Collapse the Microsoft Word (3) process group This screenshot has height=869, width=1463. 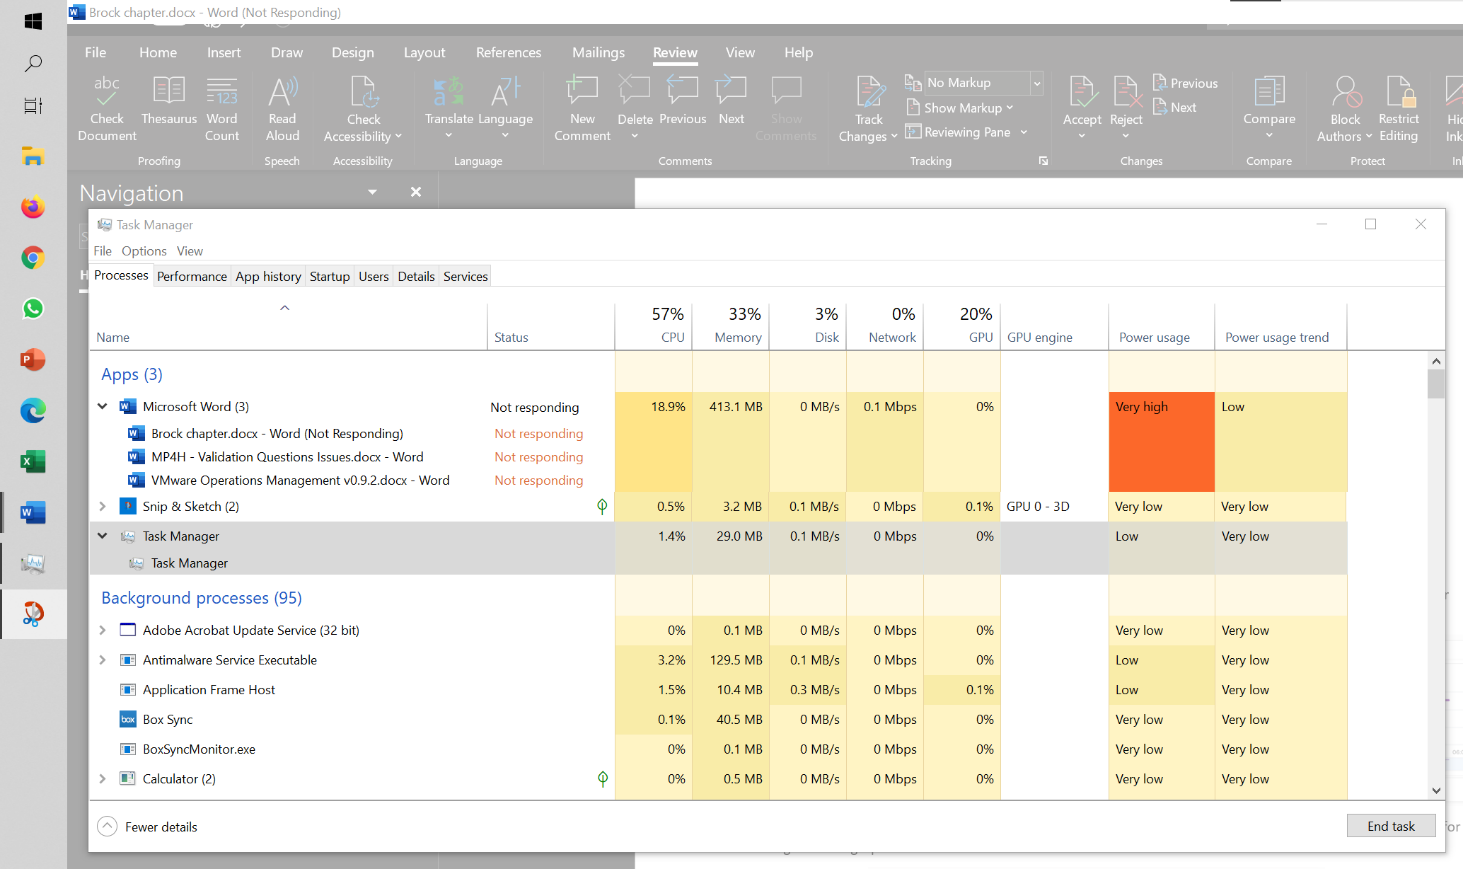(x=102, y=406)
